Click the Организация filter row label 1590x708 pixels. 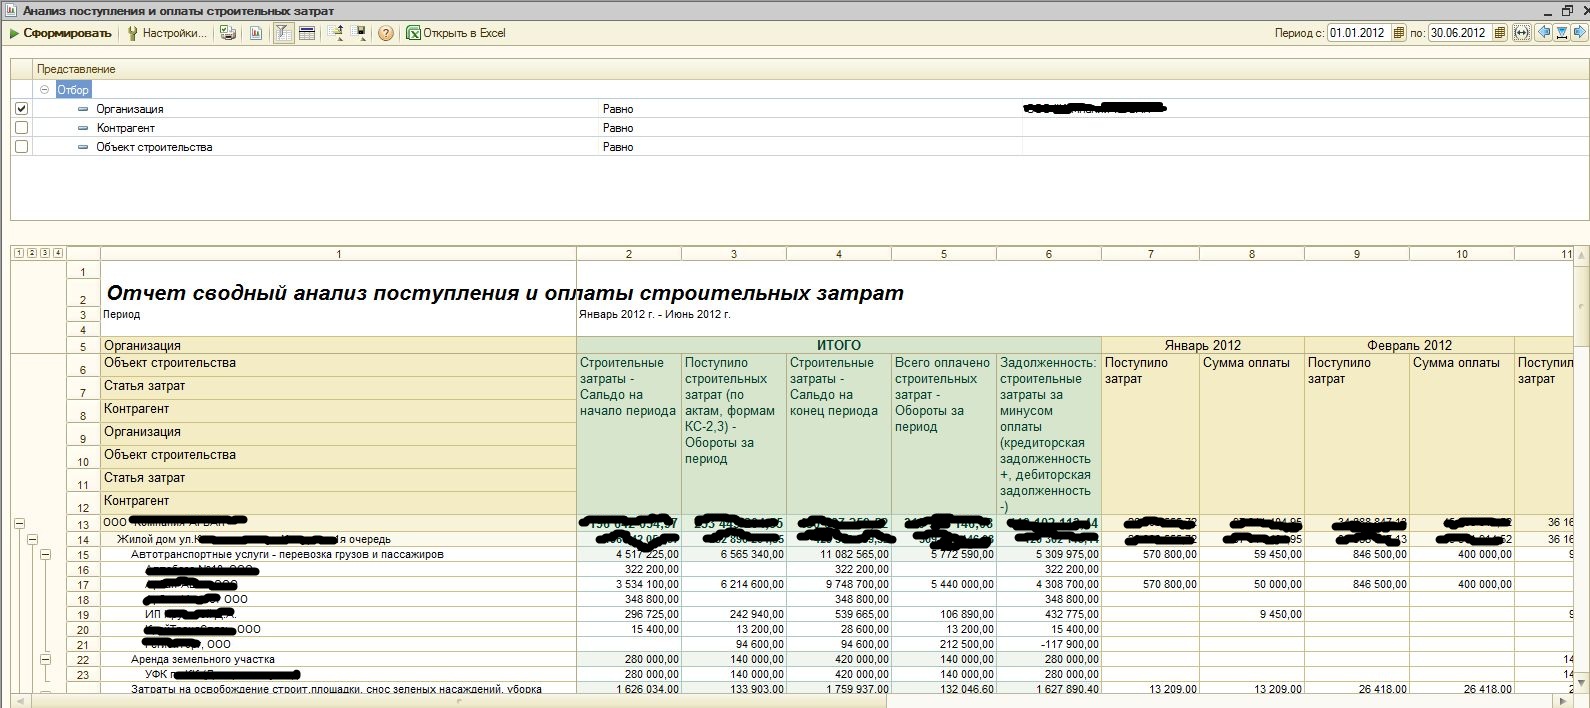(x=130, y=109)
